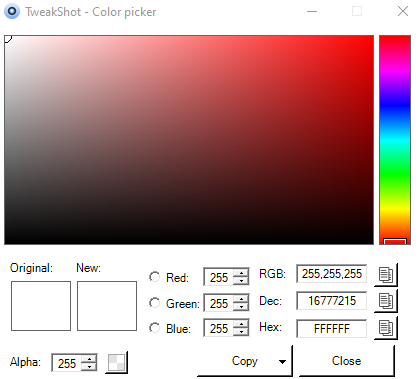The height and width of the screenshot is (379, 418).
Task: Click the Alpha value field
Action: [67, 363]
